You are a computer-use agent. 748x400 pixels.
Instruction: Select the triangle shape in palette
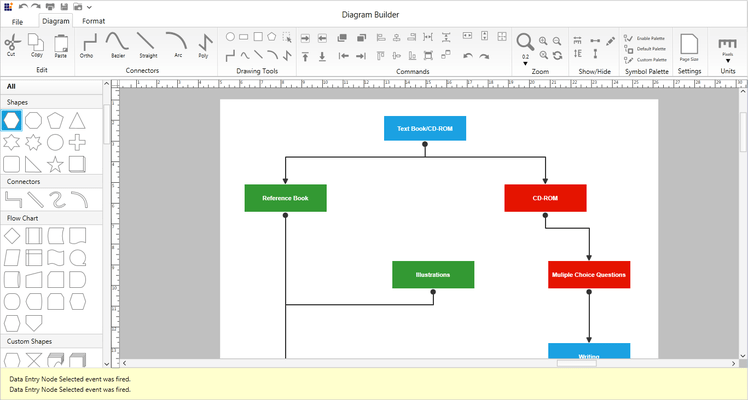[77, 121]
